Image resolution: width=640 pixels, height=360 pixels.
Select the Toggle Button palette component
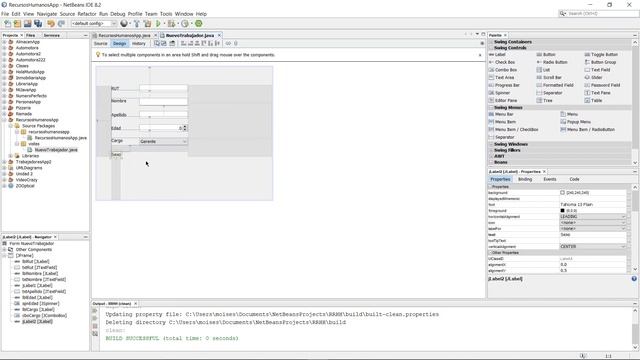pos(601,54)
